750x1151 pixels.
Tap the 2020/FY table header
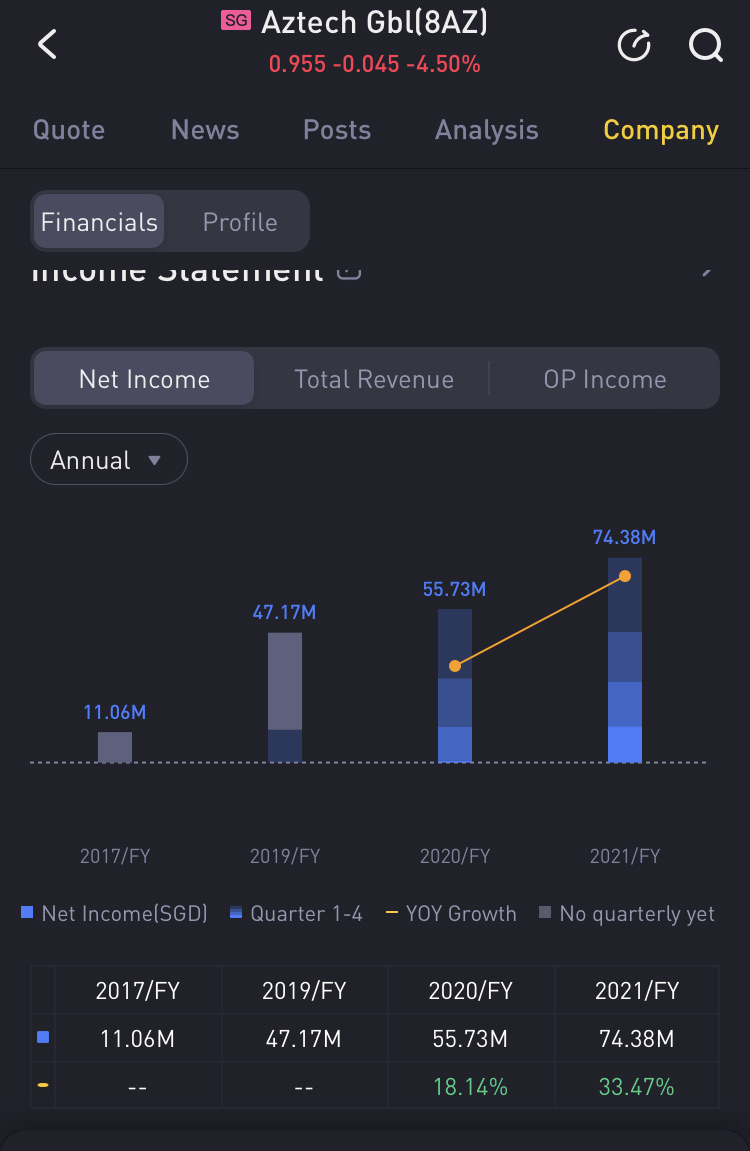coord(470,990)
